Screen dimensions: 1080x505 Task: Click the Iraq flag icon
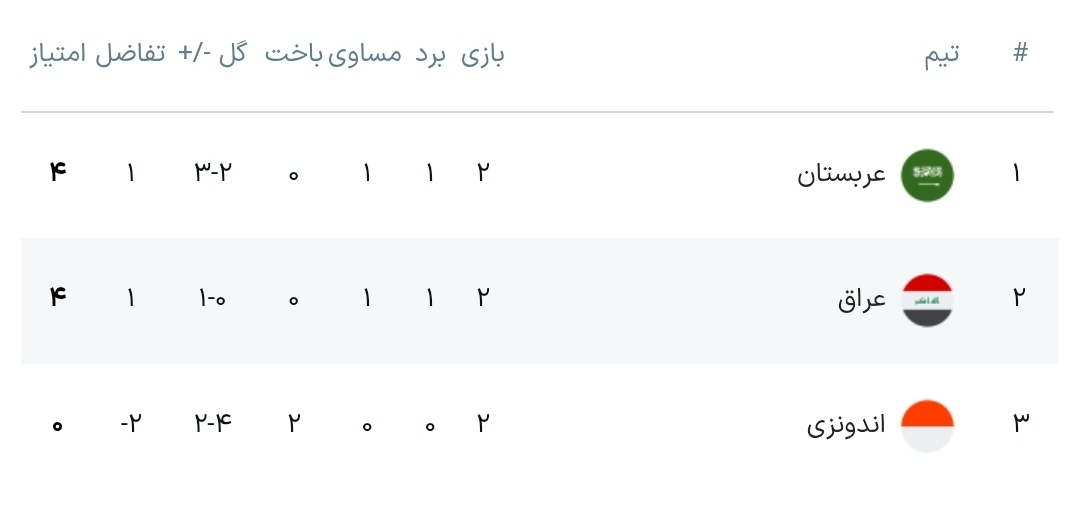(927, 299)
